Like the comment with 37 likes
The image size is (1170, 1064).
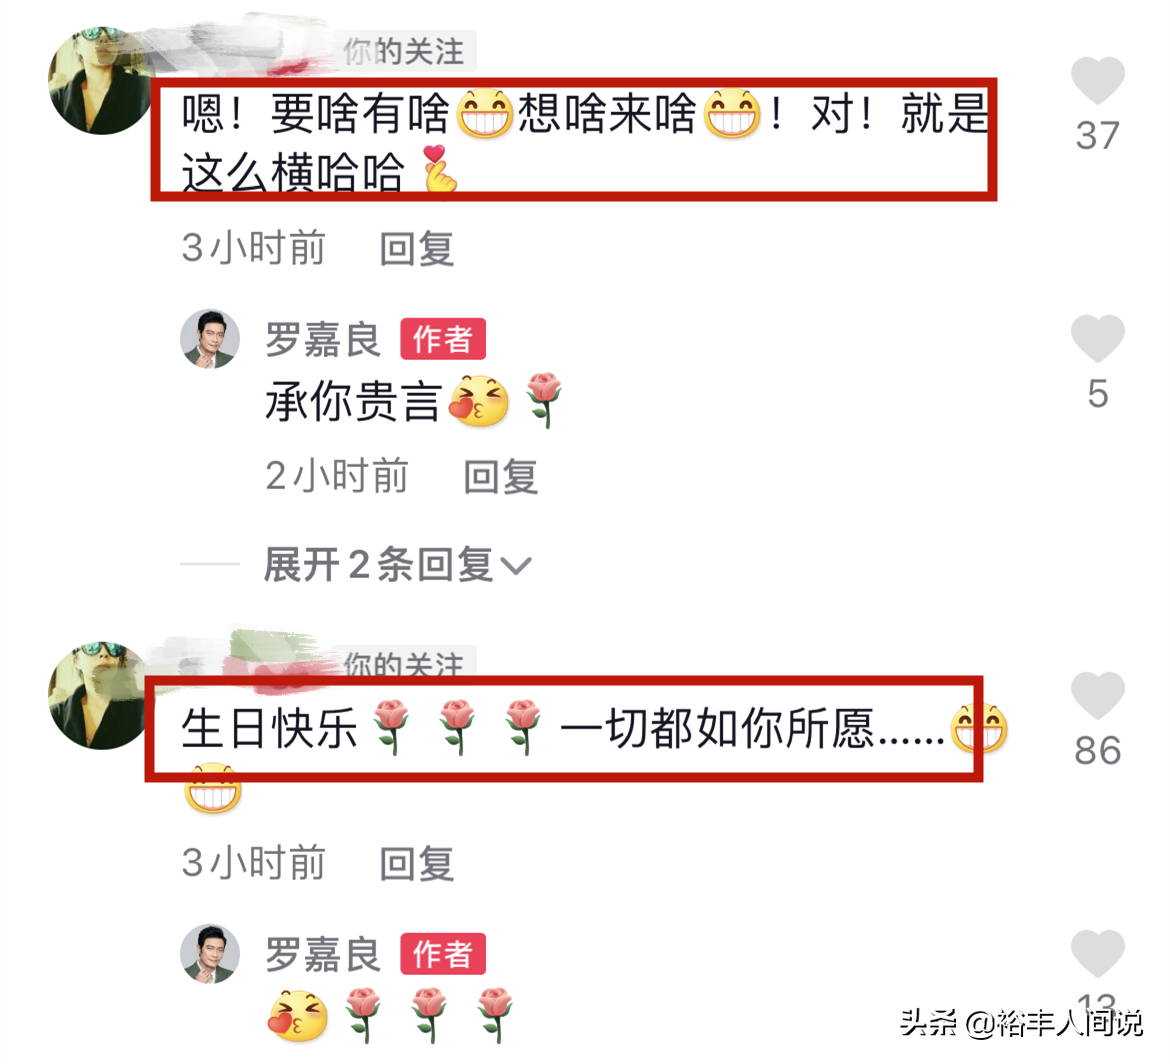(1097, 81)
